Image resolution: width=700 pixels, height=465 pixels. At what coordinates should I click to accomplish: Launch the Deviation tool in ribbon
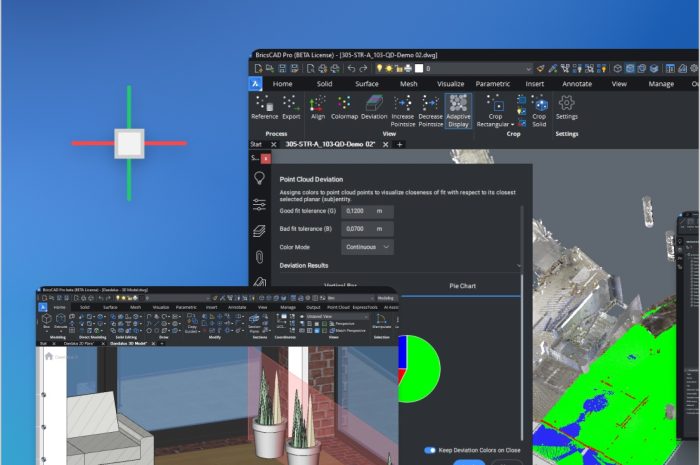[x=374, y=107]
